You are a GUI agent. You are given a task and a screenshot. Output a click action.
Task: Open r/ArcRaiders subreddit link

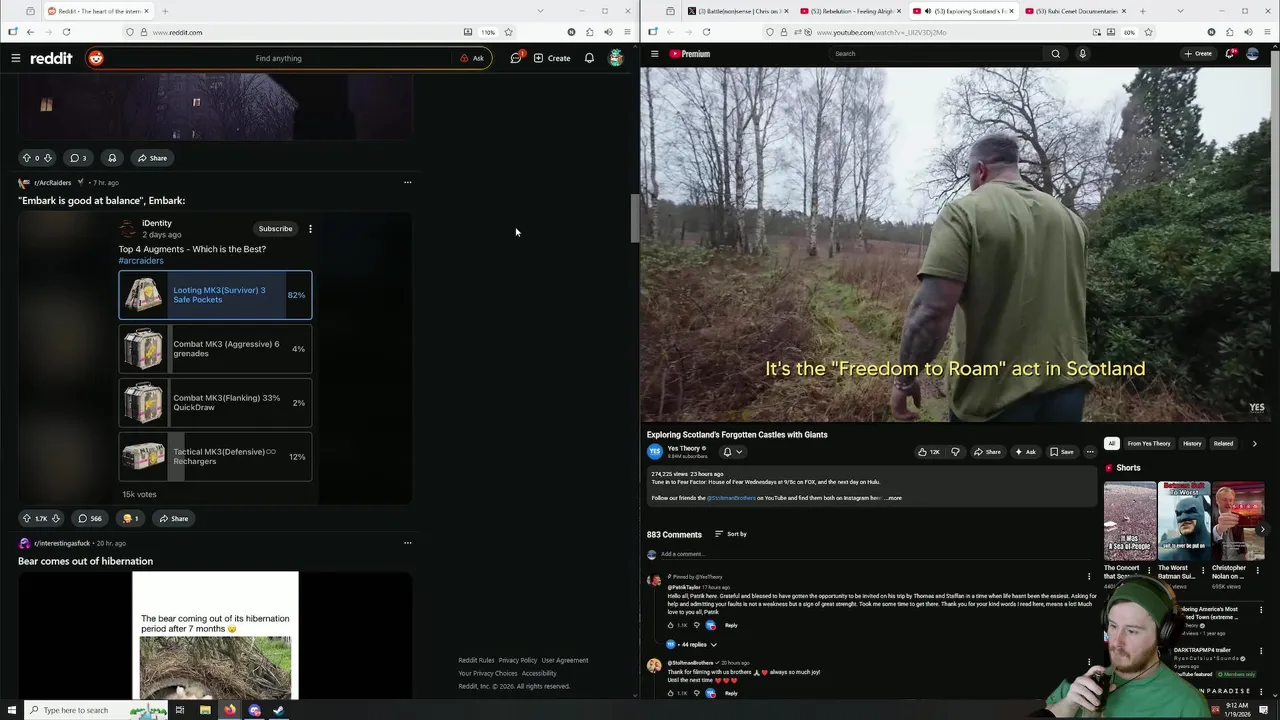(x=52, y=183)
